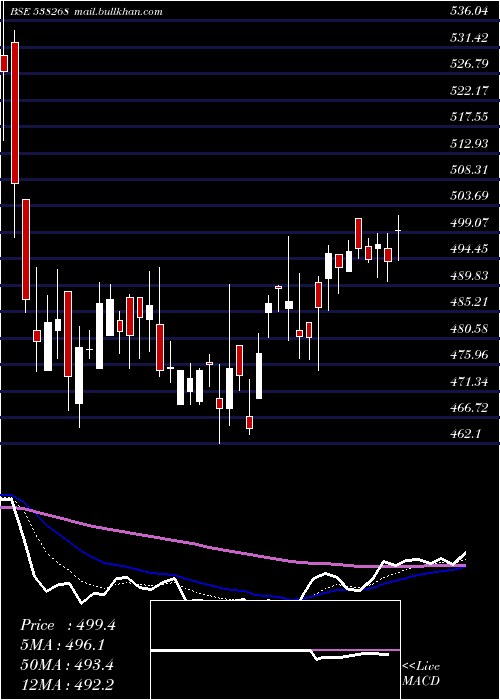Viewport: 500px width, 700px height.
Task: Click the 471.34 price axis label
Action: (x=469, y=382)
